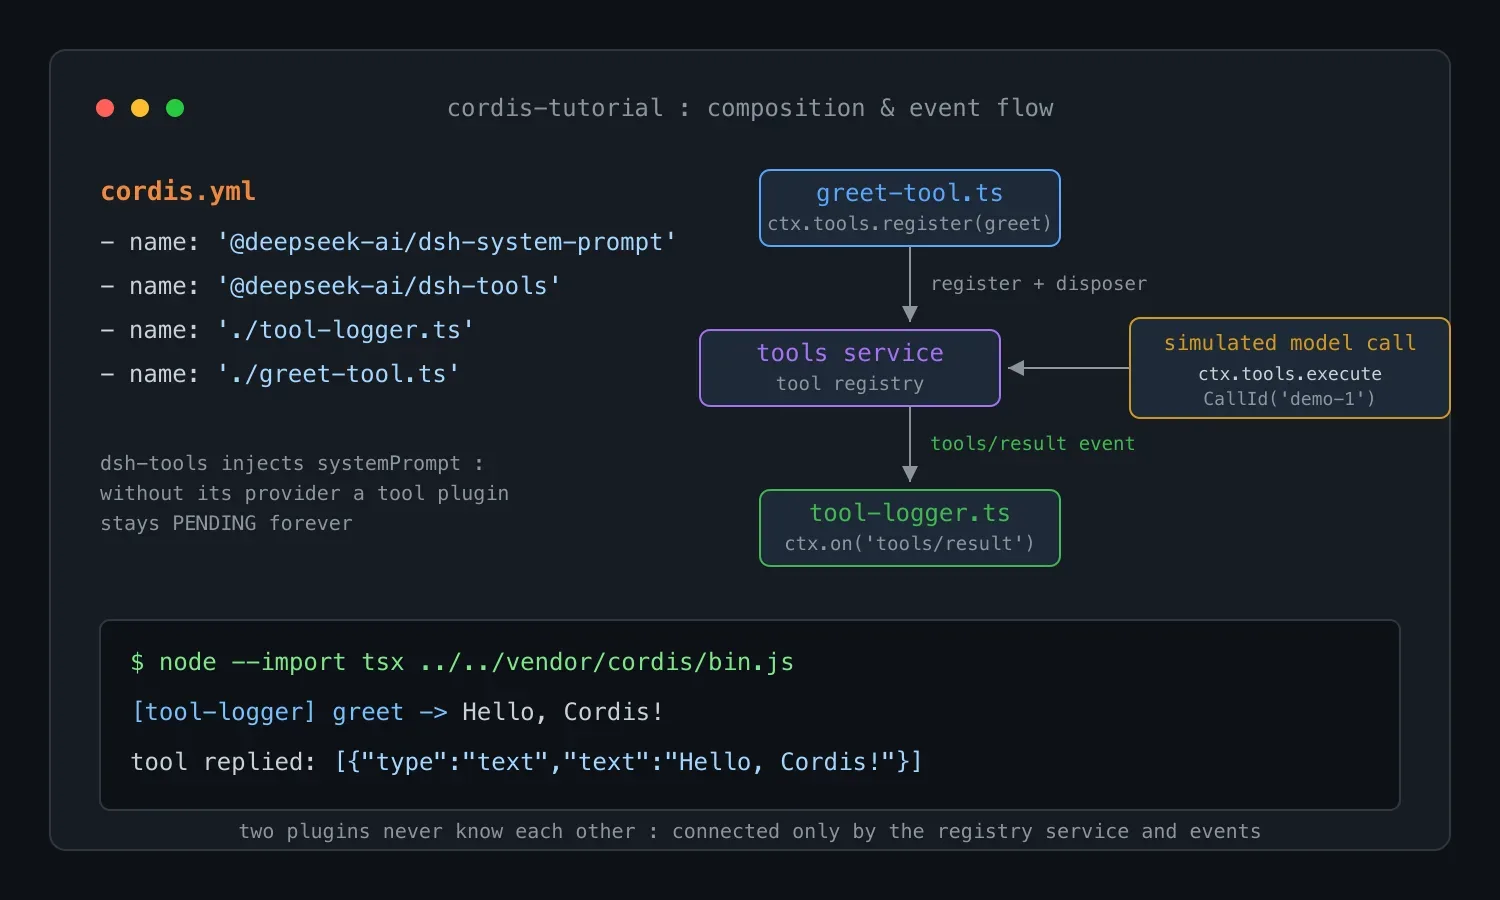Select the purple 'tools service' diagram node
This screenshot has width=1500, height=900.
[x=850, y=368]
